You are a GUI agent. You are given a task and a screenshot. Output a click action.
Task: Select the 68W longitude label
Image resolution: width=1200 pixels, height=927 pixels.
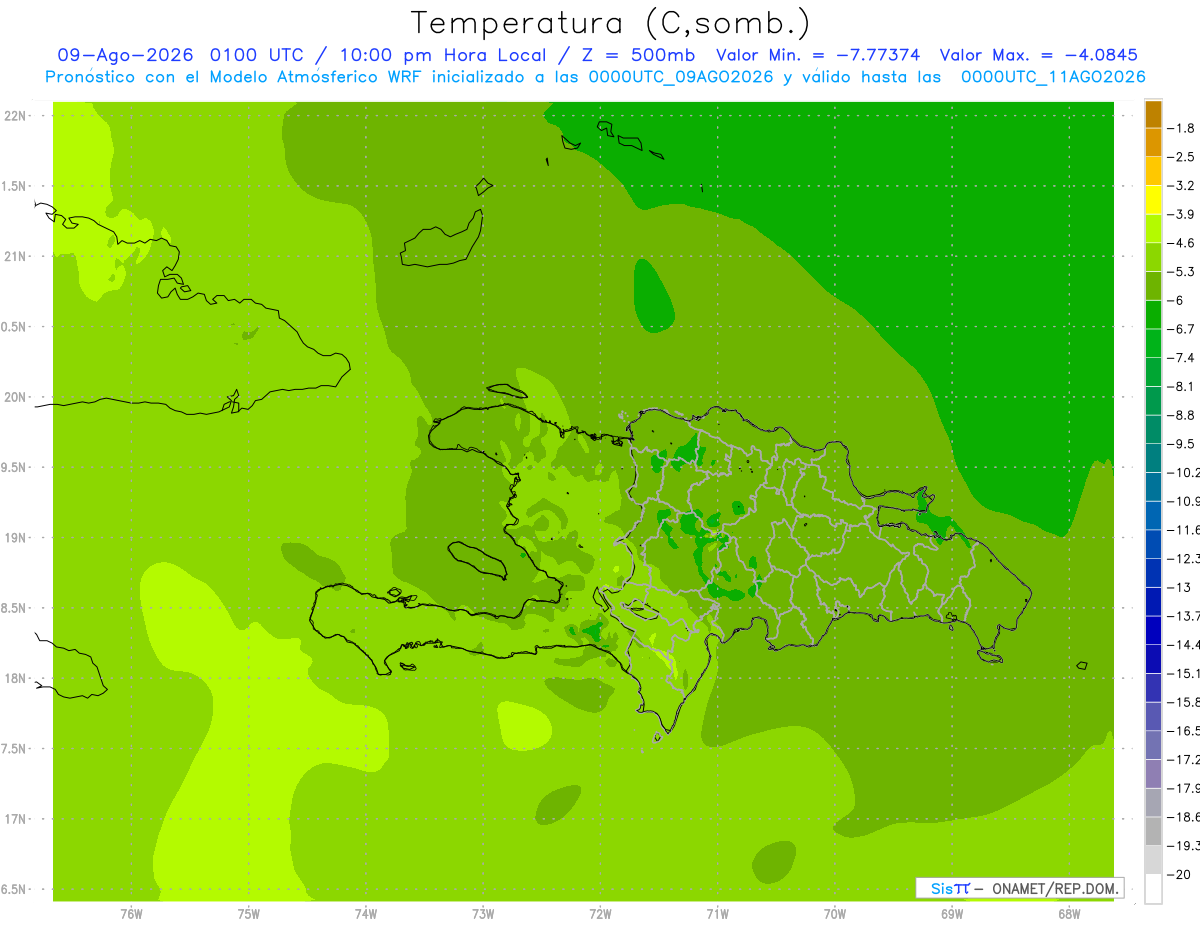tap(1069, 914)
